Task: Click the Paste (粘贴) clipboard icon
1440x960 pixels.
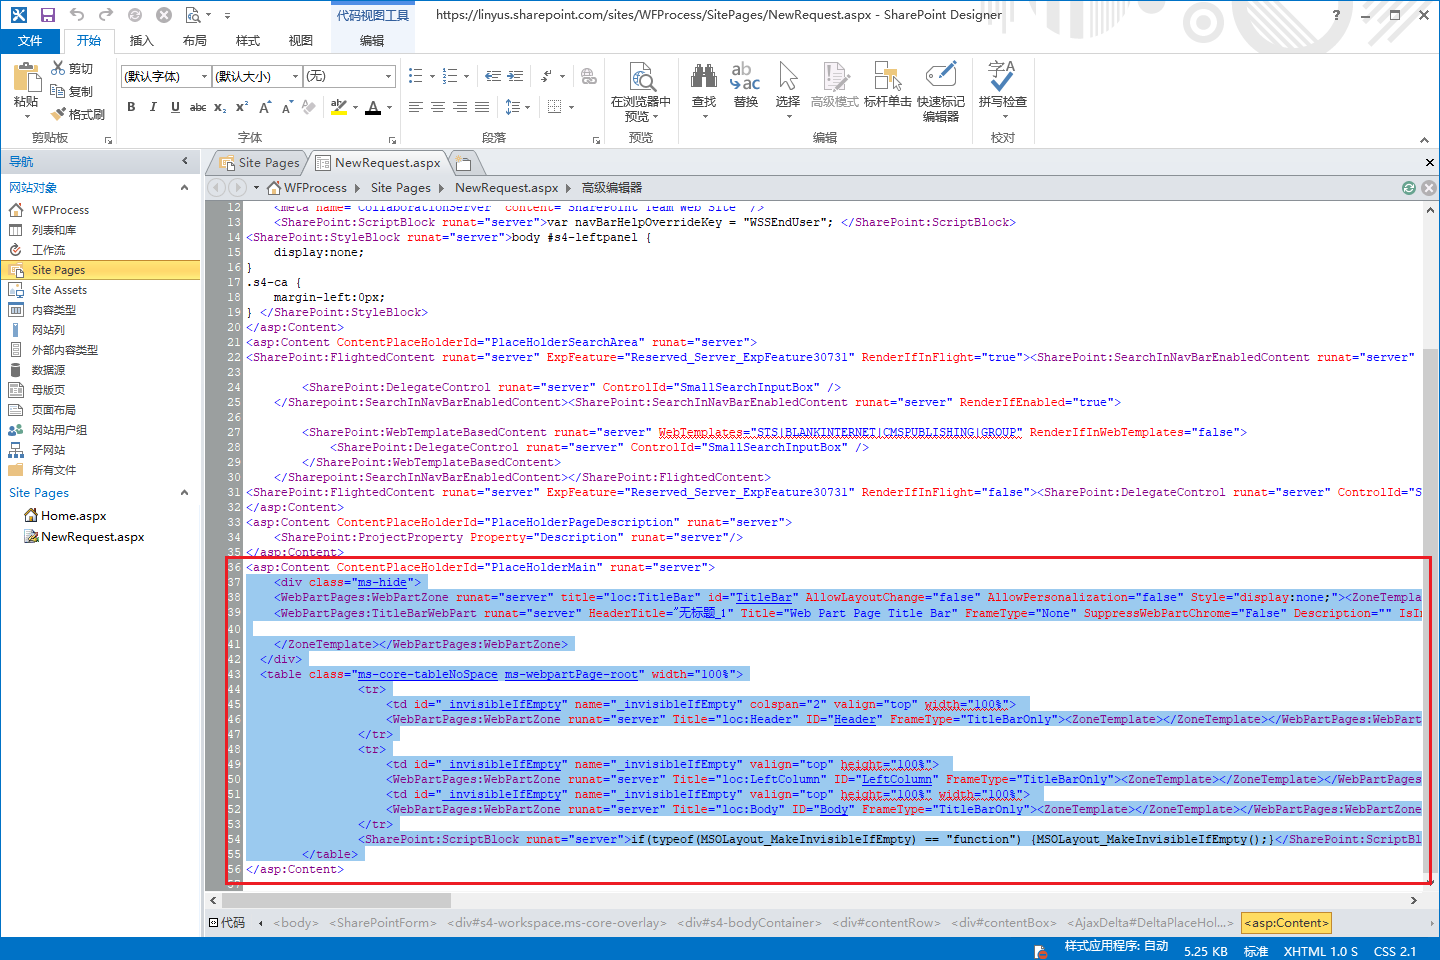Action: pyautogui.click(x=27, y=77)
